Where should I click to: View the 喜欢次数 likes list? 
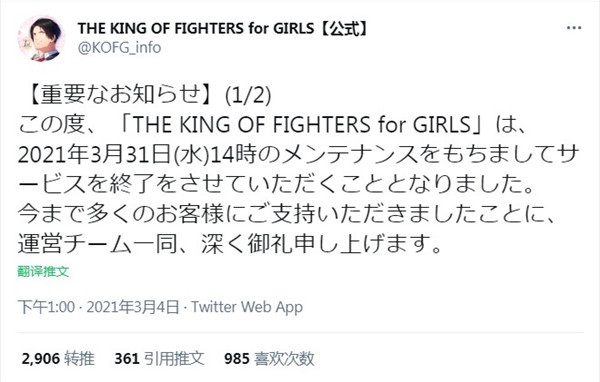[284, 359]
